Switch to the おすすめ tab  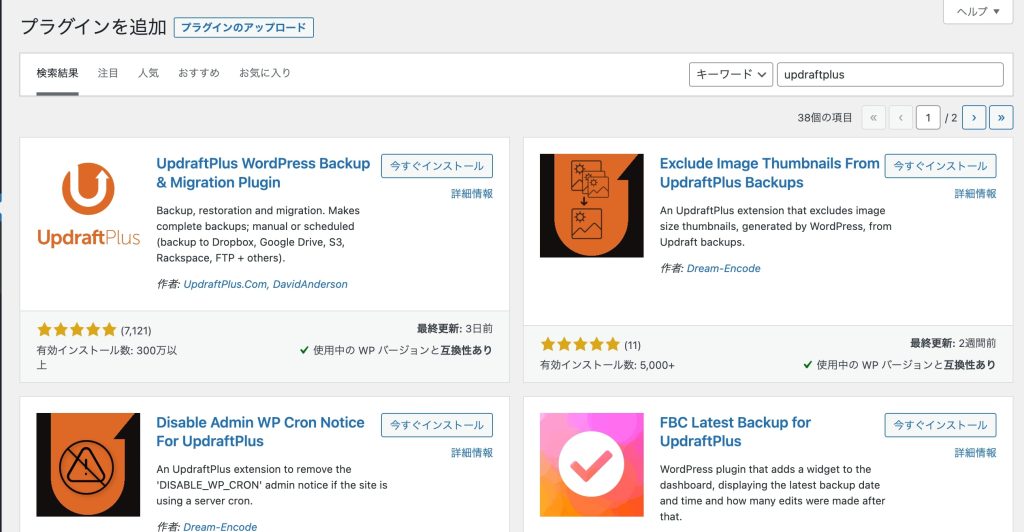(199, 73)
